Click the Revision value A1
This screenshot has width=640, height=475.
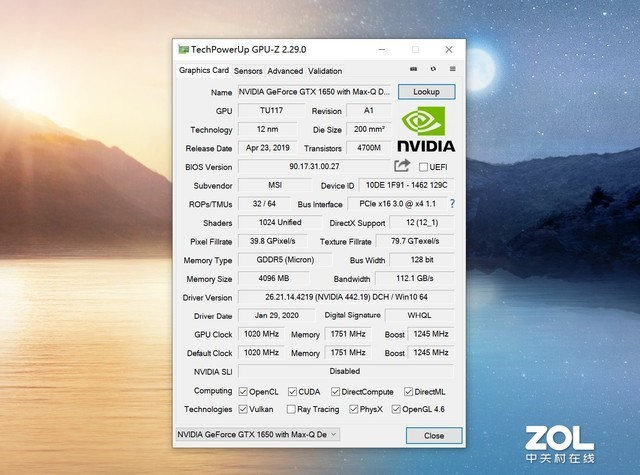tap(369, 111)
